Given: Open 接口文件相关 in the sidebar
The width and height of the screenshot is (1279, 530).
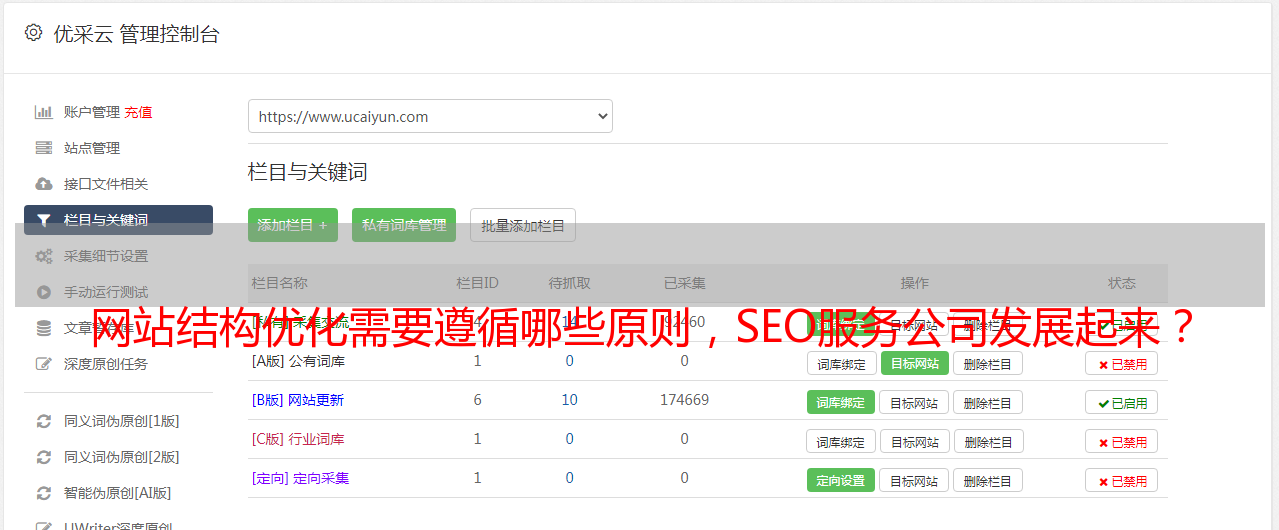Looking at the screenshot, I should [x=106, y=184].
